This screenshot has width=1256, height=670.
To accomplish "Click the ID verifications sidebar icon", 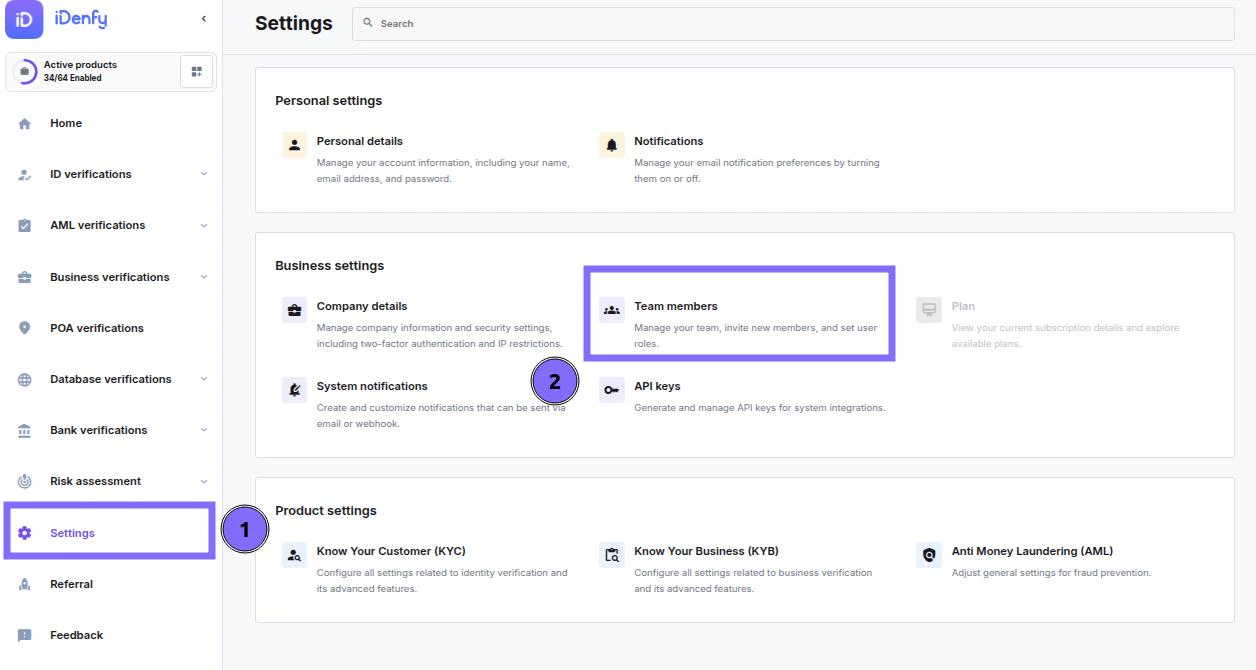I will 25,175.
